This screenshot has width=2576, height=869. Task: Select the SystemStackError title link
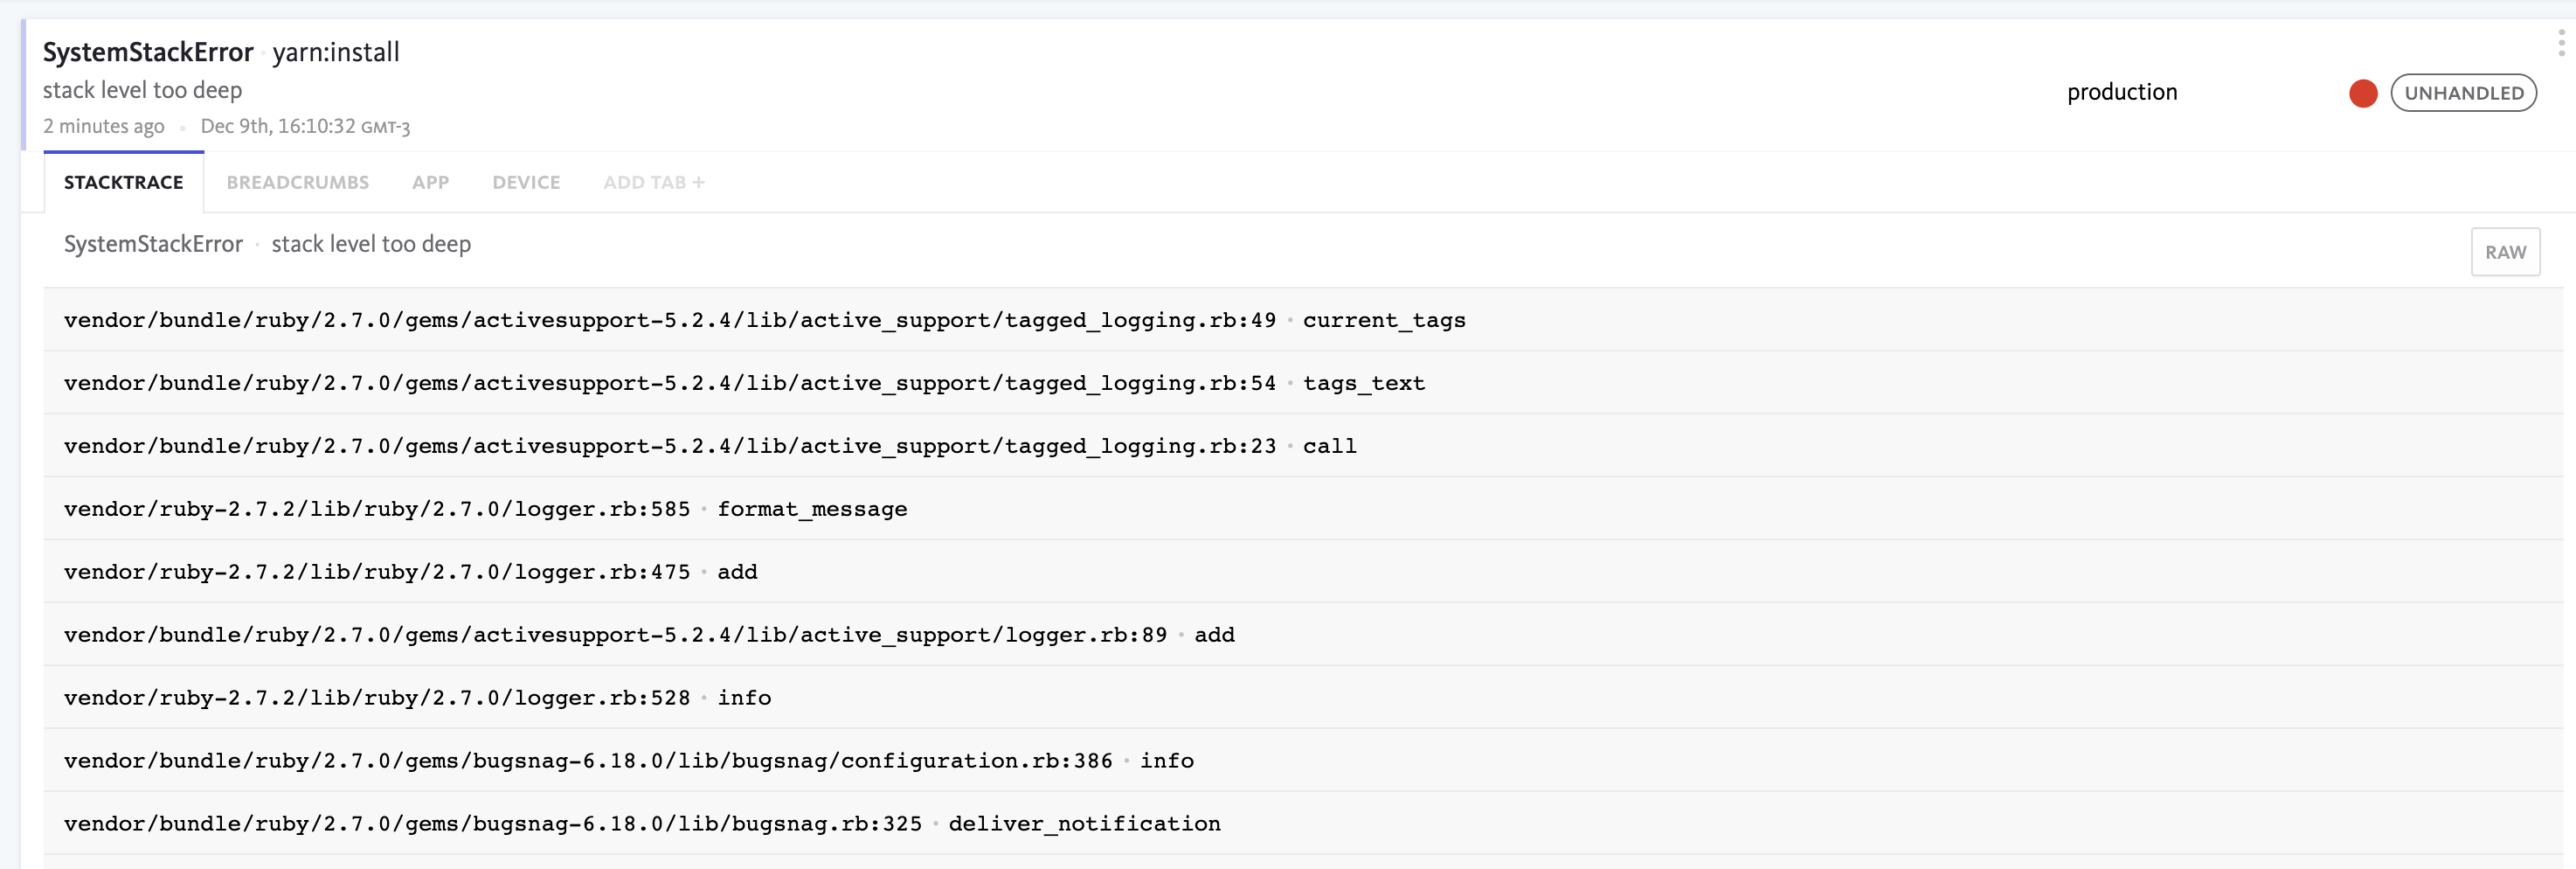[x=148, y=52]
